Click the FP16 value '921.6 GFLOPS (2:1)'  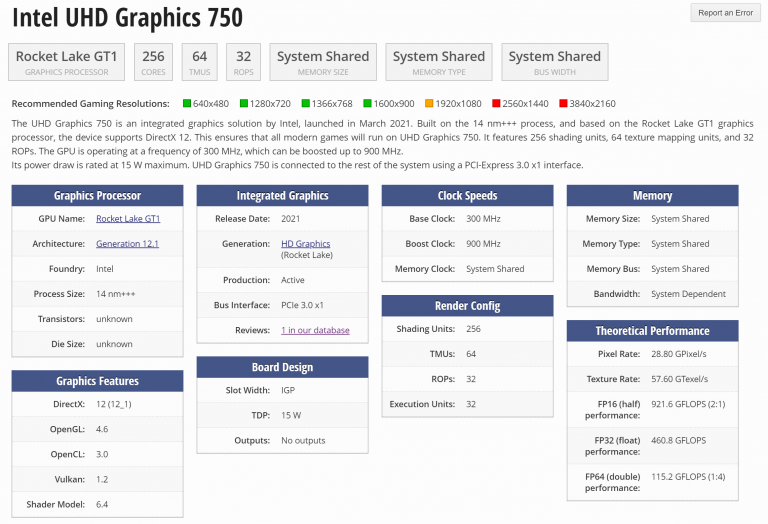click(x=688, y=404)
